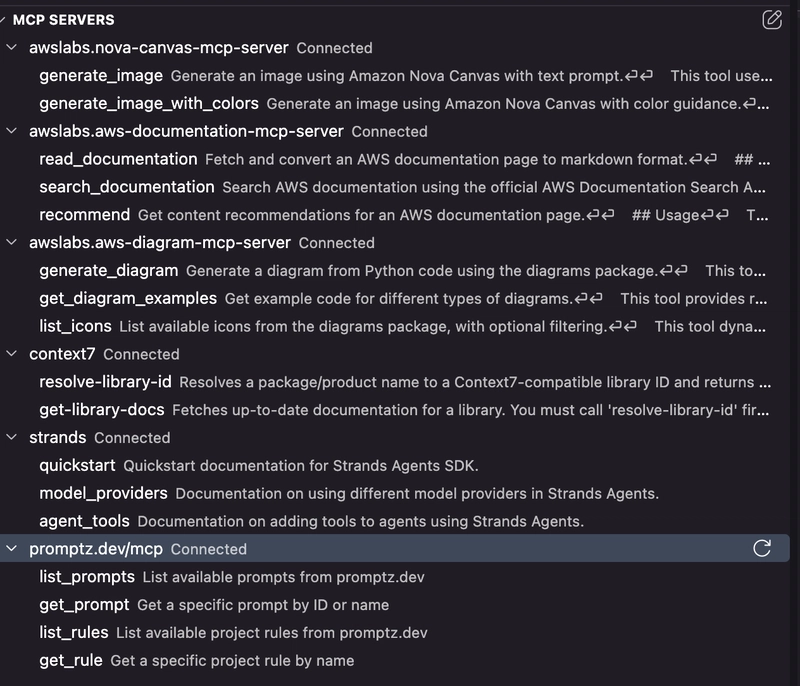Image resolution: width=800 pixels, height=686 pixels.
Task: Open the read_documentation tool entry
Action: pos(118,159)
